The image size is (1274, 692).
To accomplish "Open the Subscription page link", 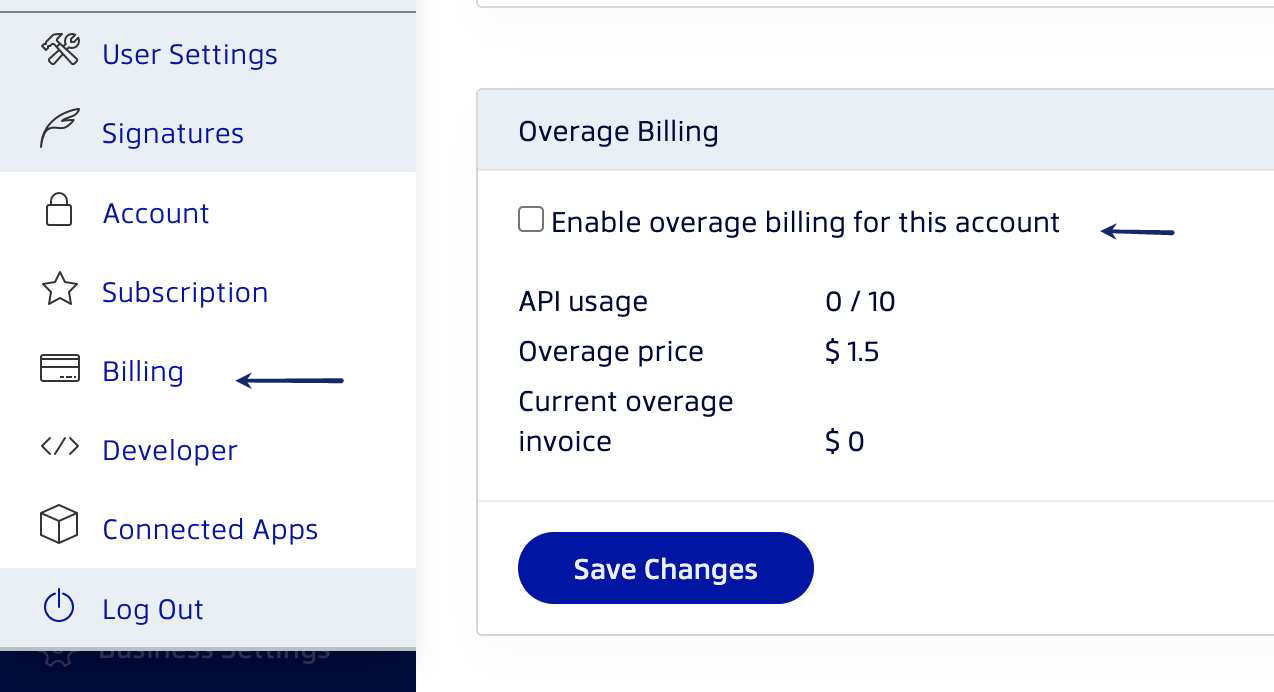I will click(185, 292).
